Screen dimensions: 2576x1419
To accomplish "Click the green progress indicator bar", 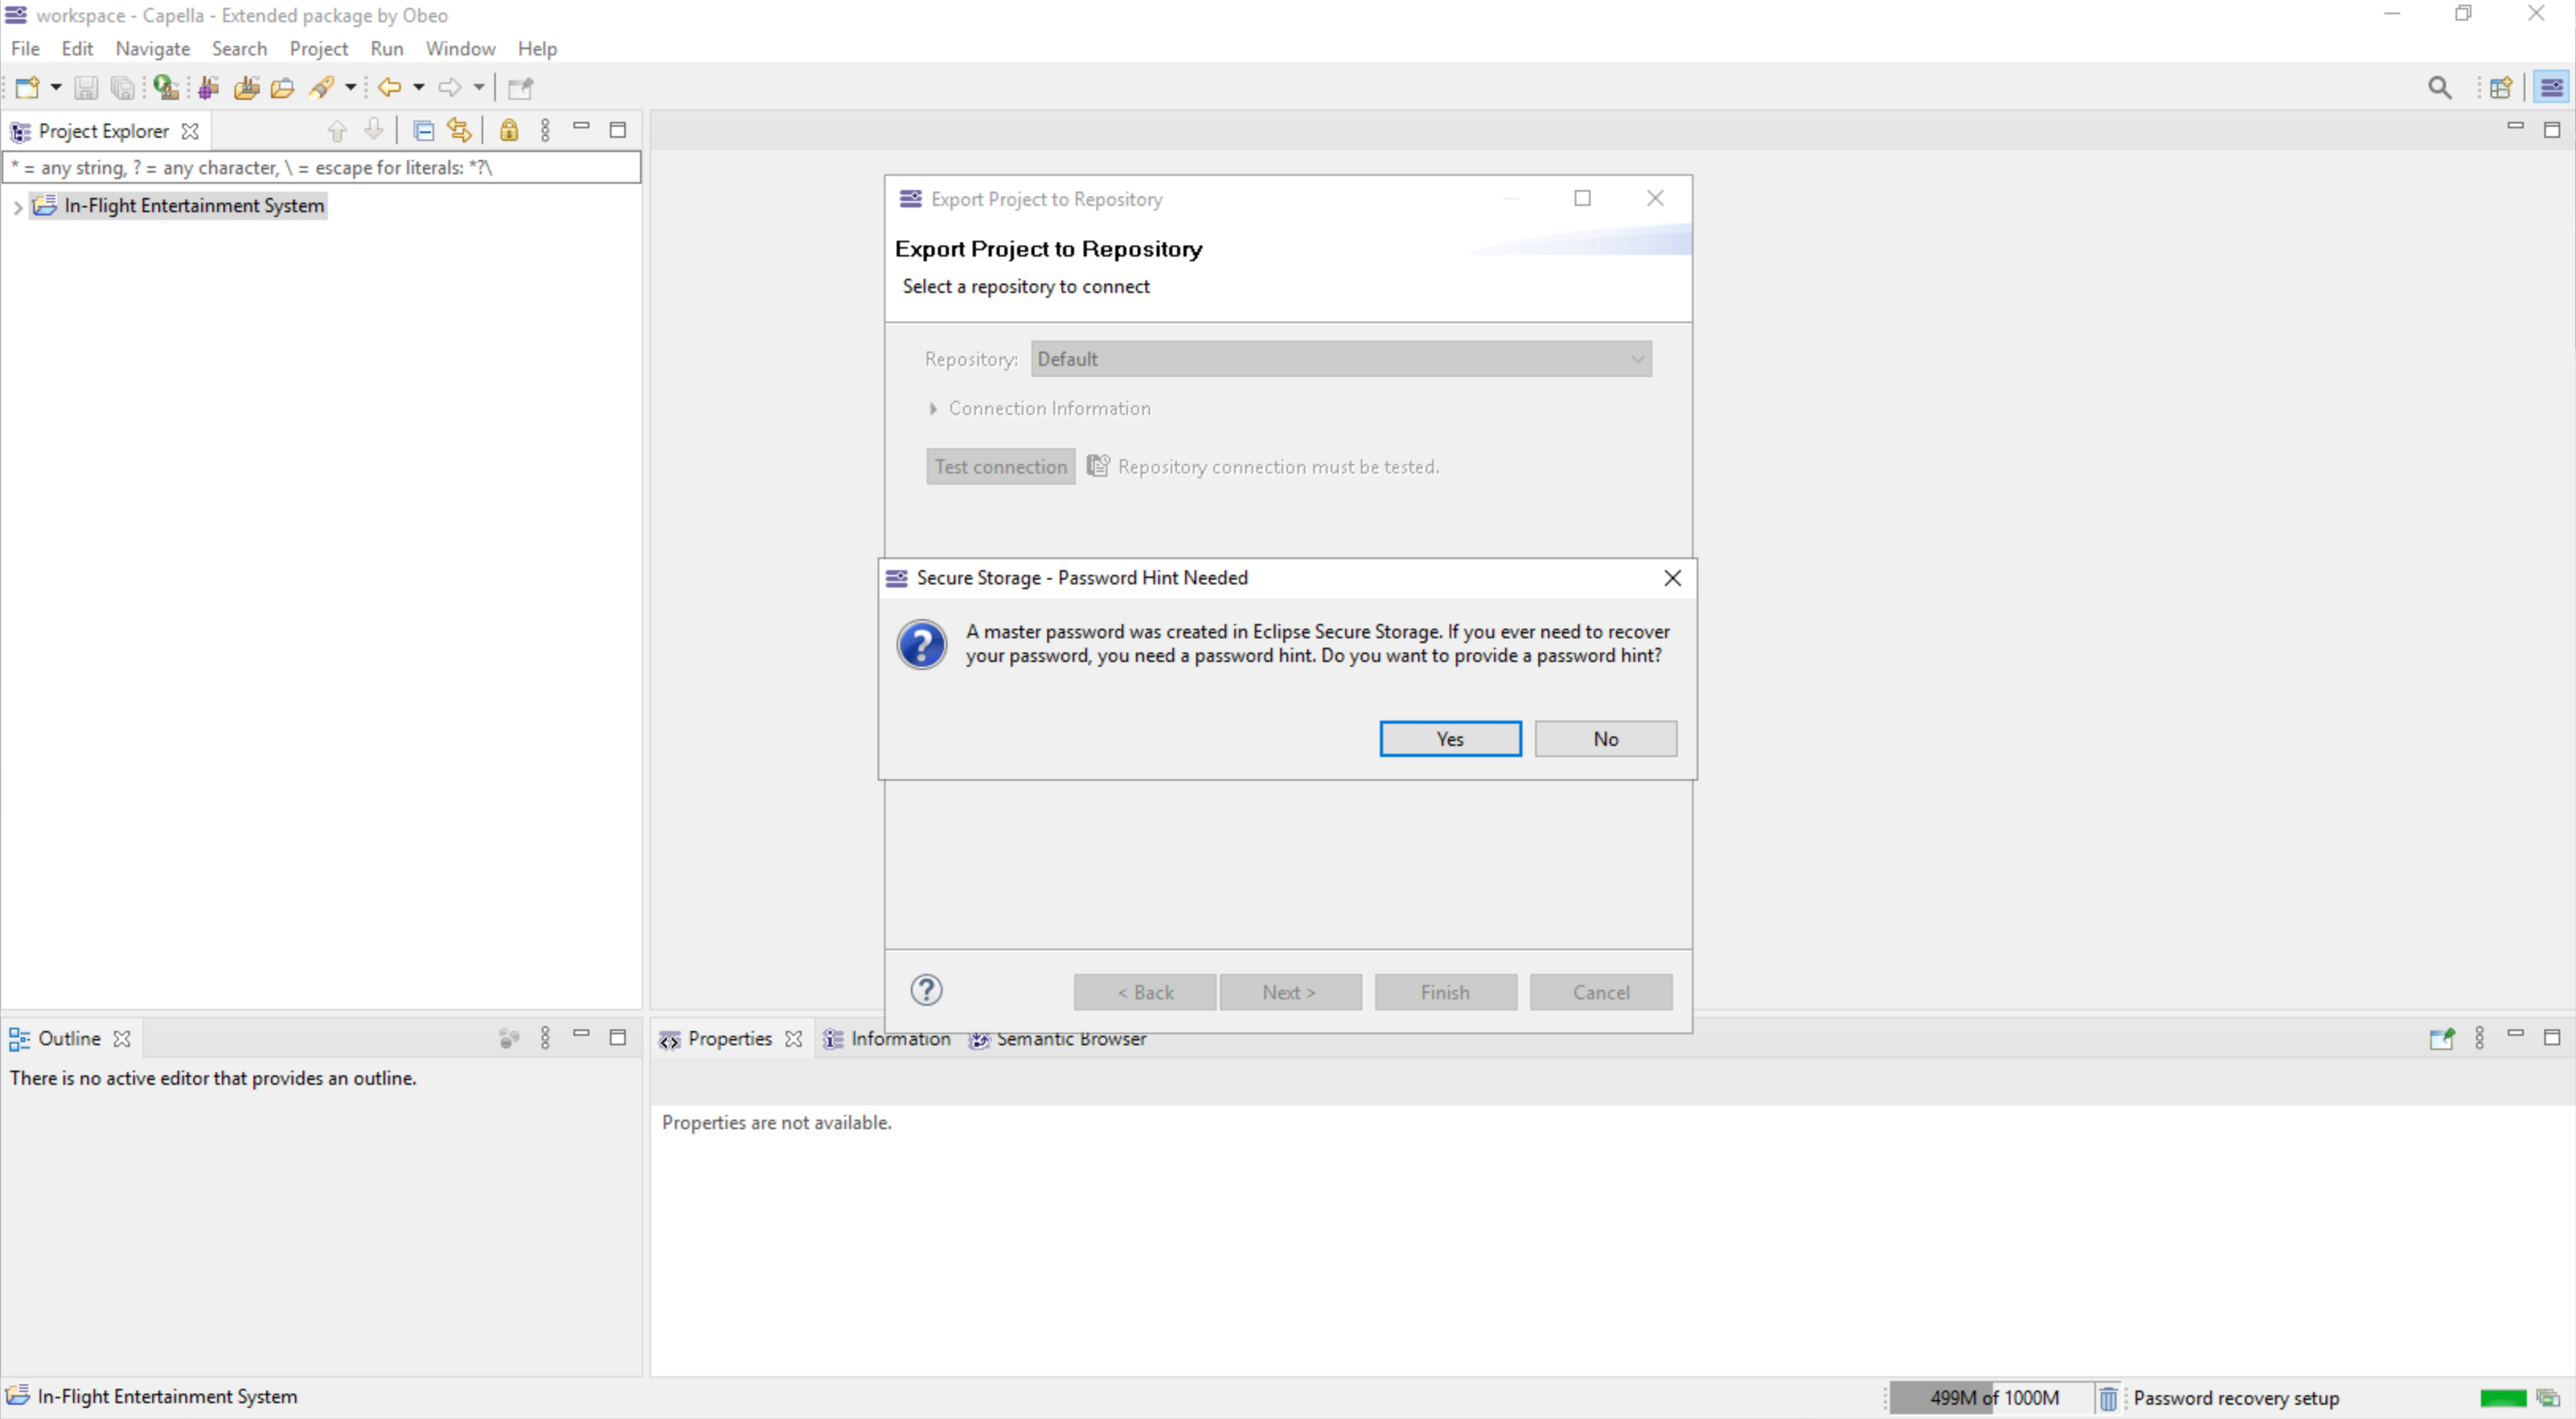I will click(2503, 1398).
